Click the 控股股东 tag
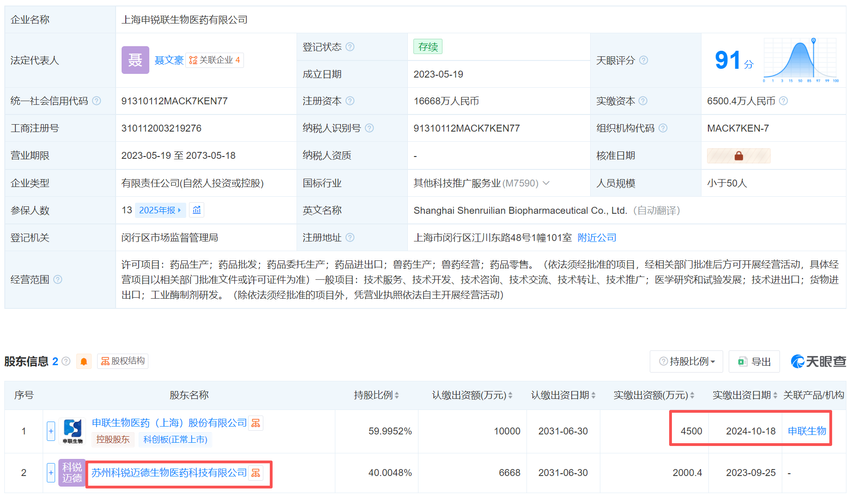Viewport: 848px width, 500px height. [113, 439]
